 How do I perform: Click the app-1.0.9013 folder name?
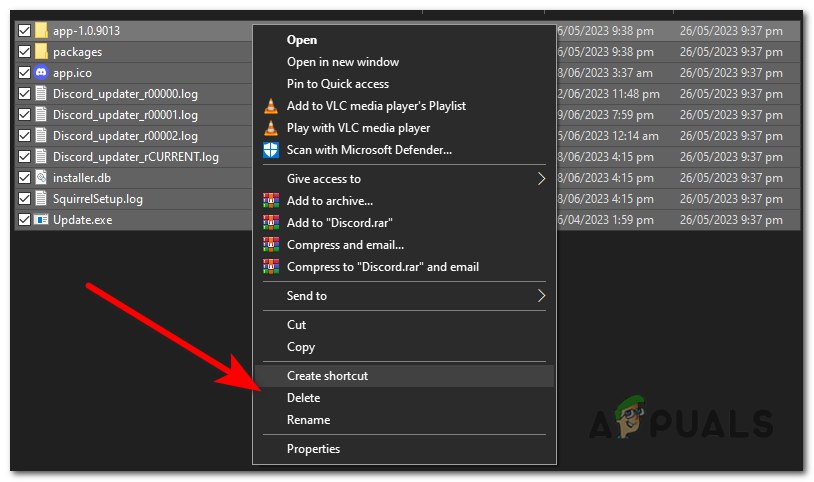[x=86, y=31]
